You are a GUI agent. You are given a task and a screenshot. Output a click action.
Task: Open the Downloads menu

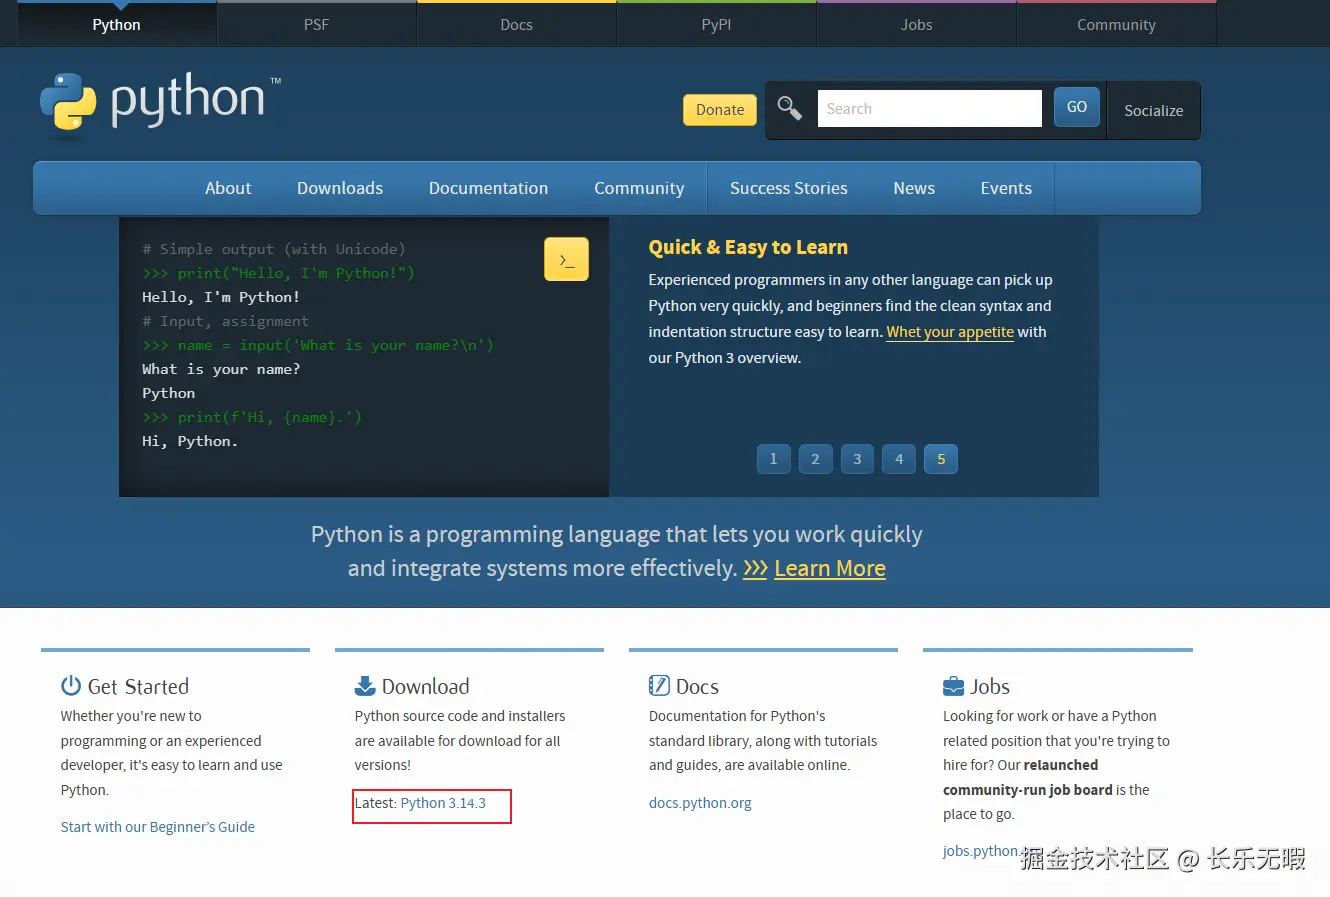click(x=340, y=188)
